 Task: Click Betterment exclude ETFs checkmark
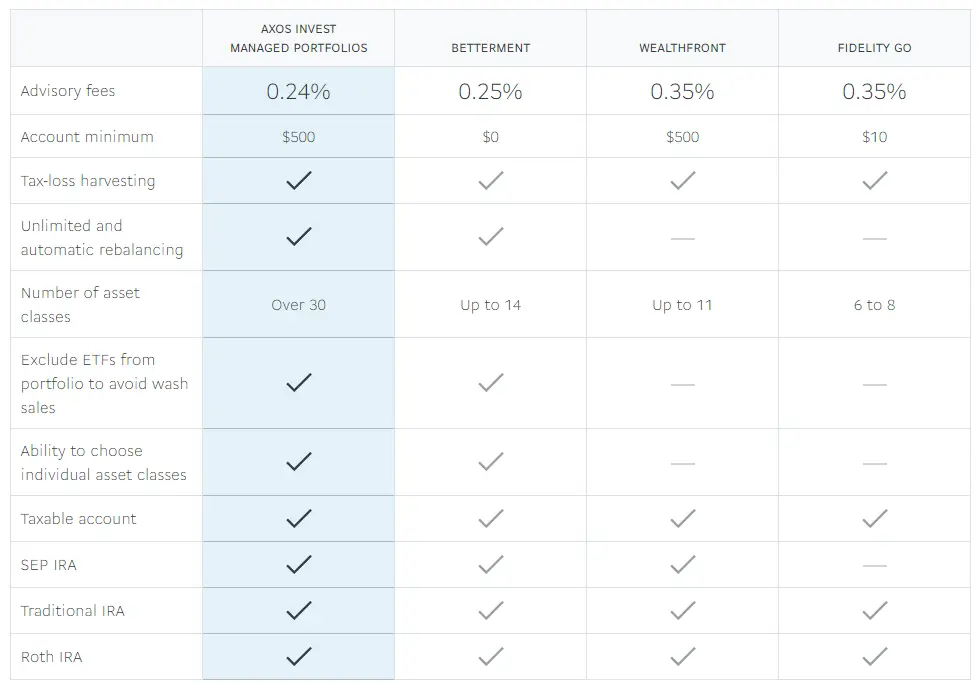[x=490, y=383]
